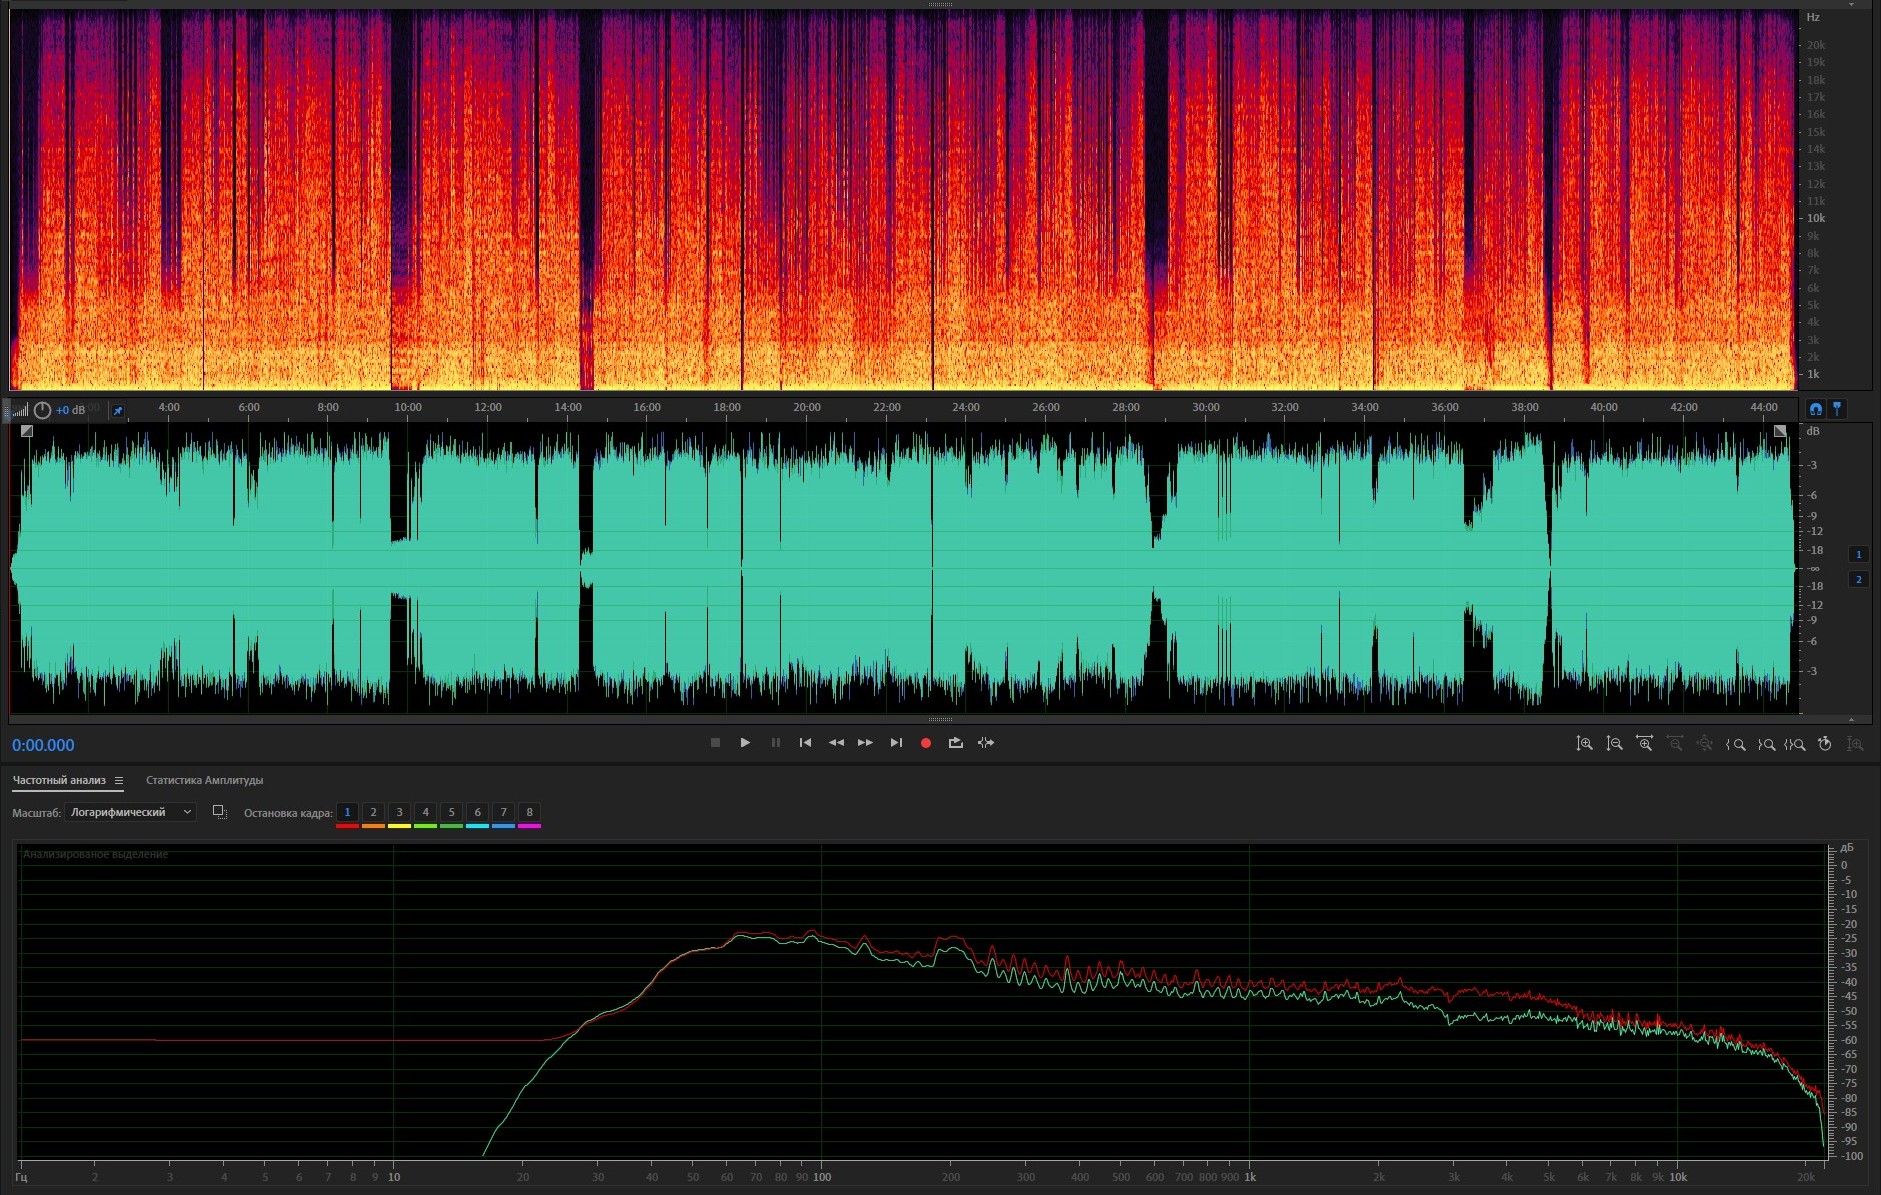This screenshot has width=1881, height=1195.
Task: Open the Масштаб scale dropdown
Action: pos(130,812)
